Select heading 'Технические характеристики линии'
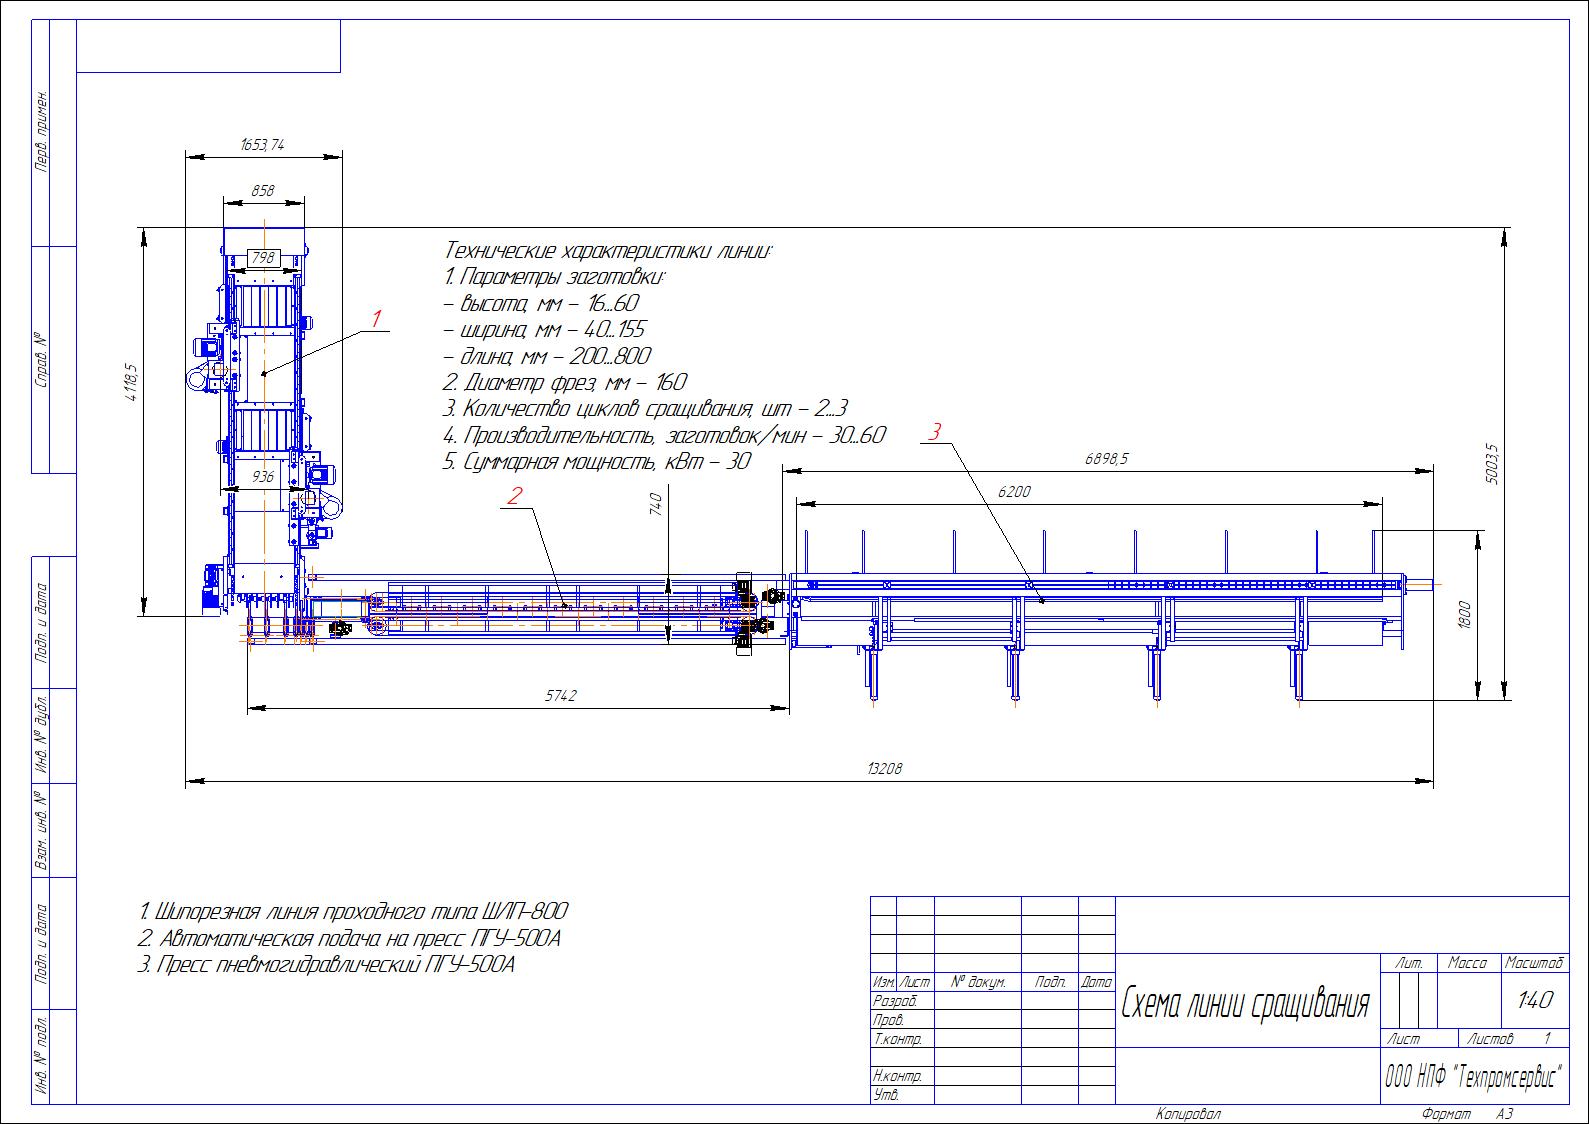The image size is (1589, 1124). [x=608, y=251]
